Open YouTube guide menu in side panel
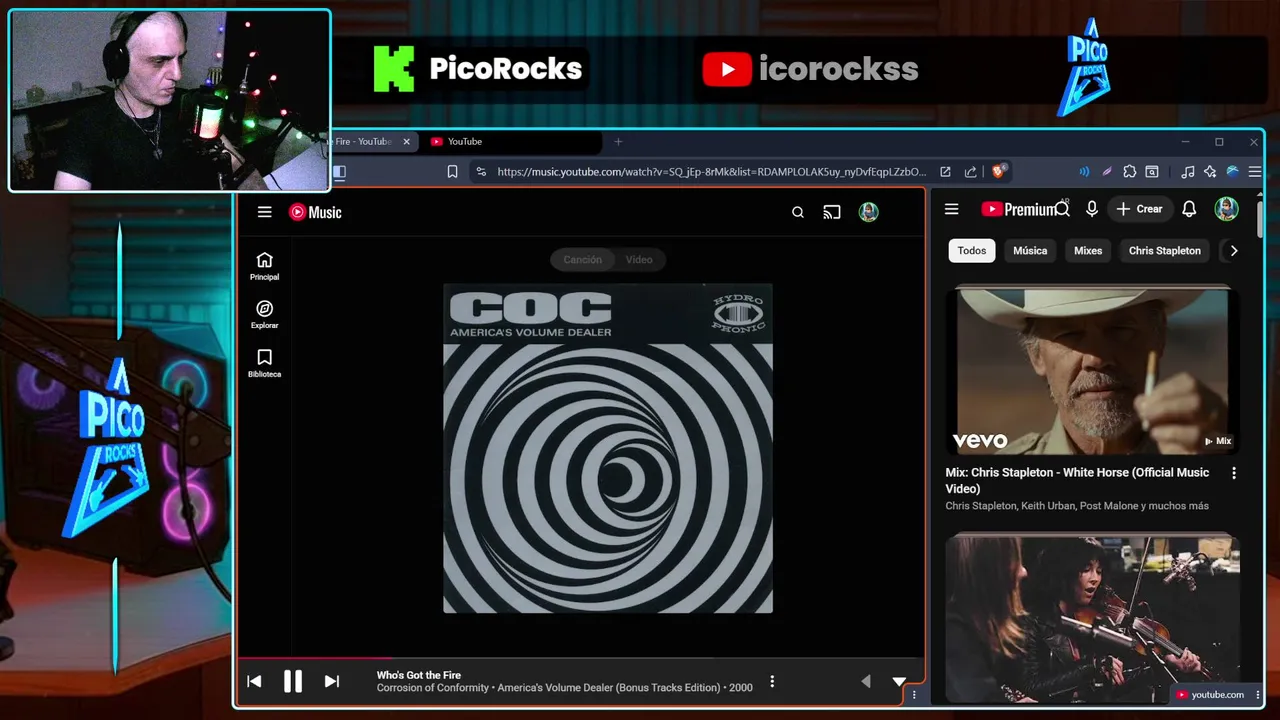 coord(952,209)
